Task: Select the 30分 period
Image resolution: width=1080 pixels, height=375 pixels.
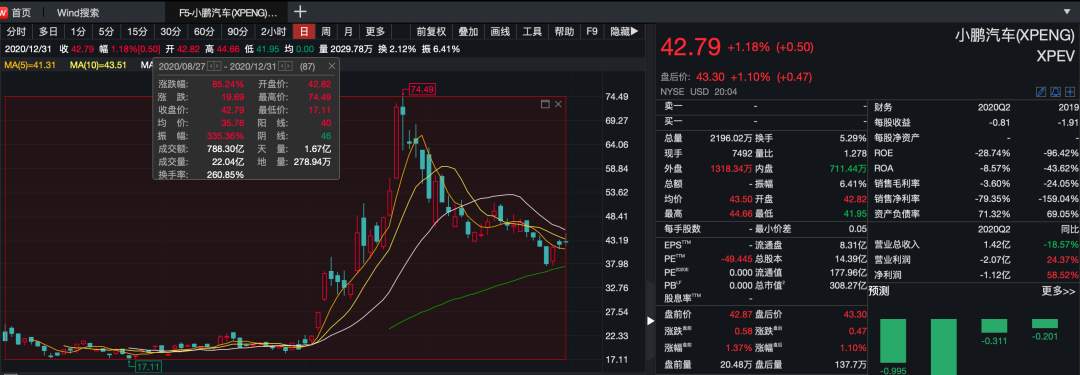Action: click(170, 32)
